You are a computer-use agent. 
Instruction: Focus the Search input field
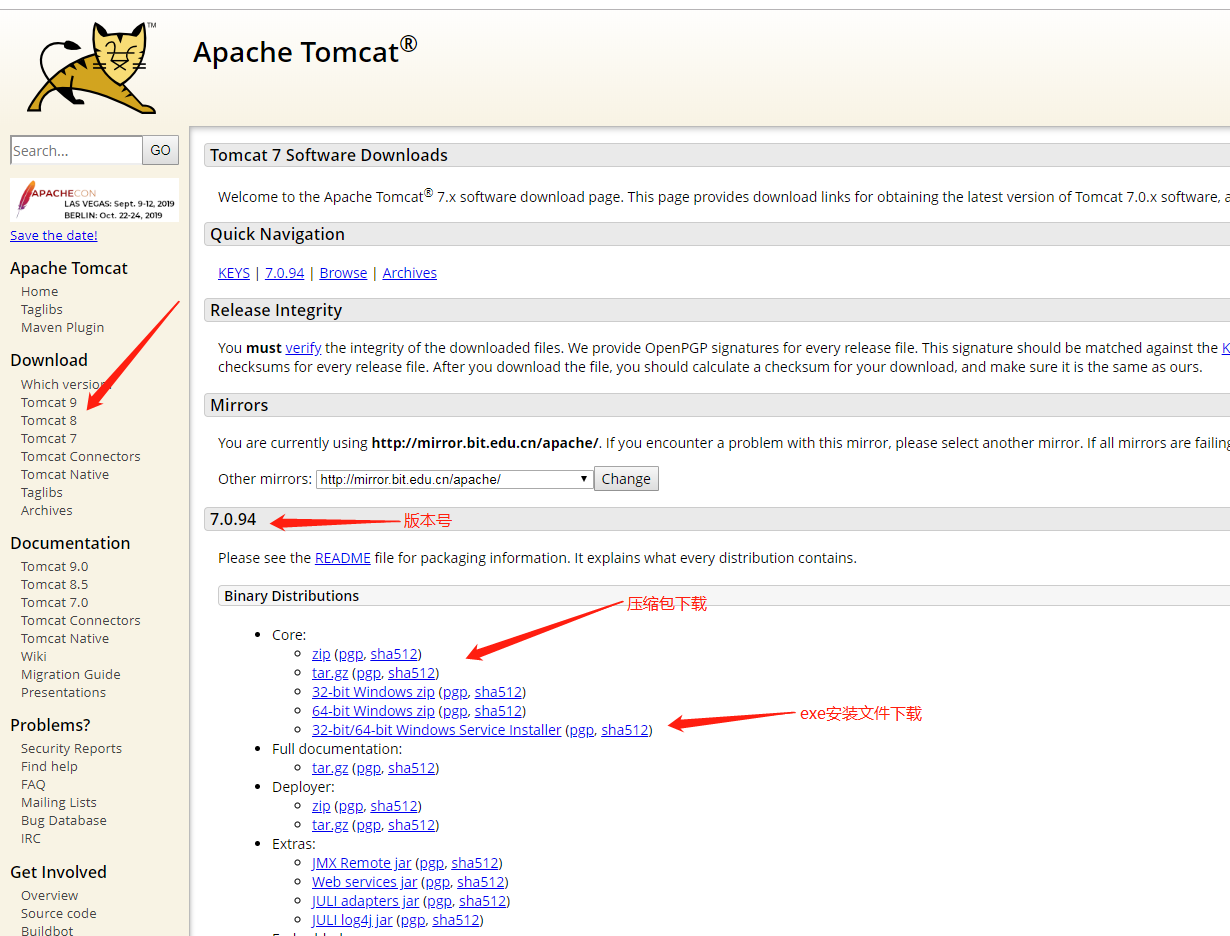(x=76, y=150)
